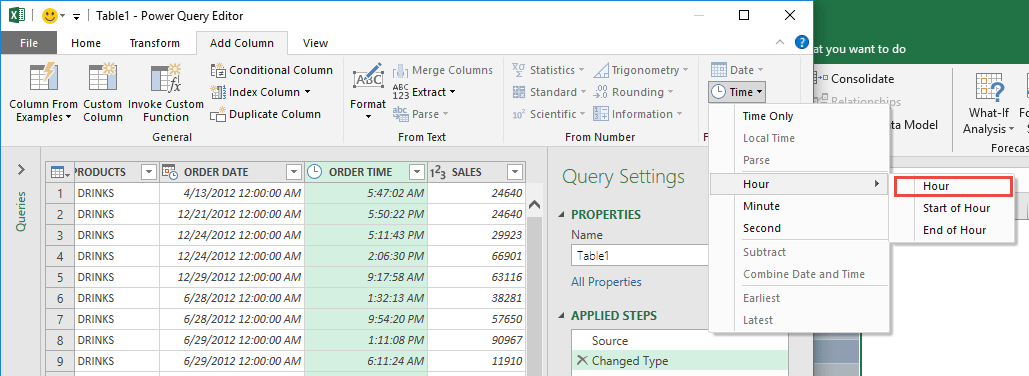Click the help question mark icon
The width and height of the screenshot is (1029, 376).
(x=801, y=43)
